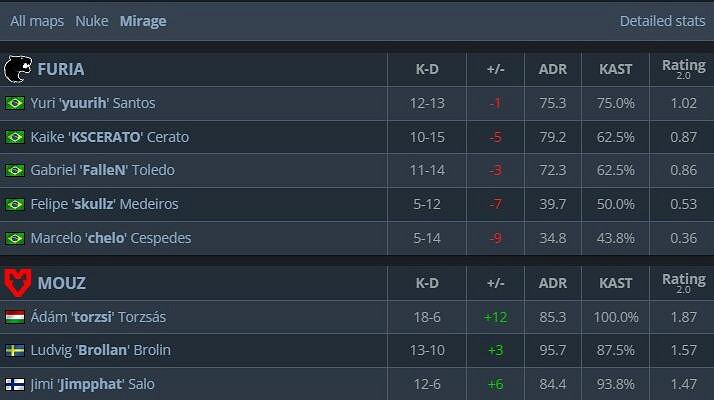The height and width of the screenshot is (400, 714).
Task: Select the Mirage map tab
Action: [143, 21]
